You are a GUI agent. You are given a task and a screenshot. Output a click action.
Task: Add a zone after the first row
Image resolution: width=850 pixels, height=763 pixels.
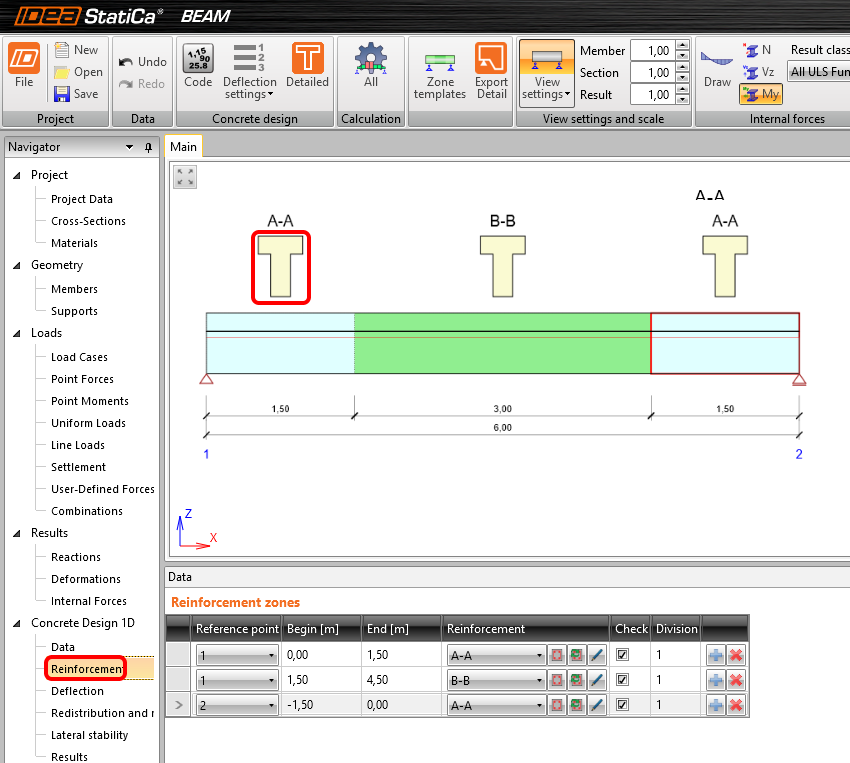(715, 655)
